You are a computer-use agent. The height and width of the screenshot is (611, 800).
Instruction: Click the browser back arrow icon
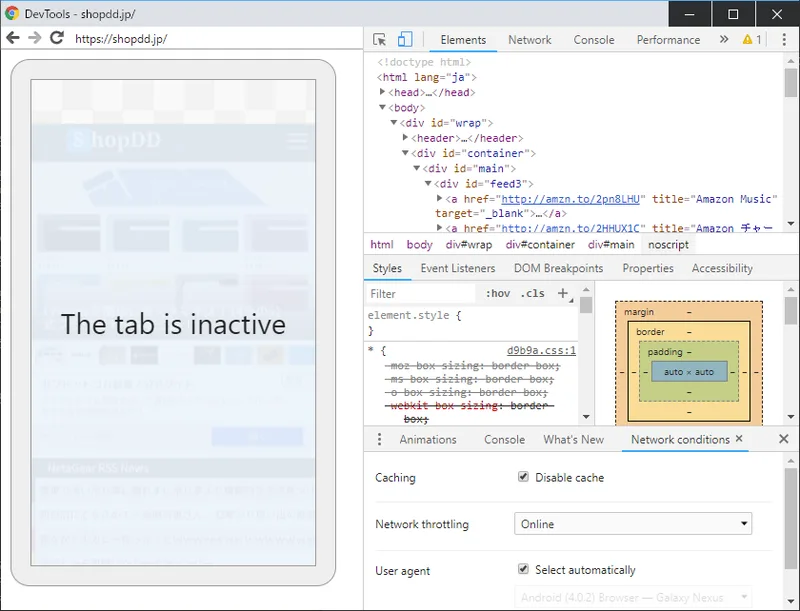(x=13, y=37)
